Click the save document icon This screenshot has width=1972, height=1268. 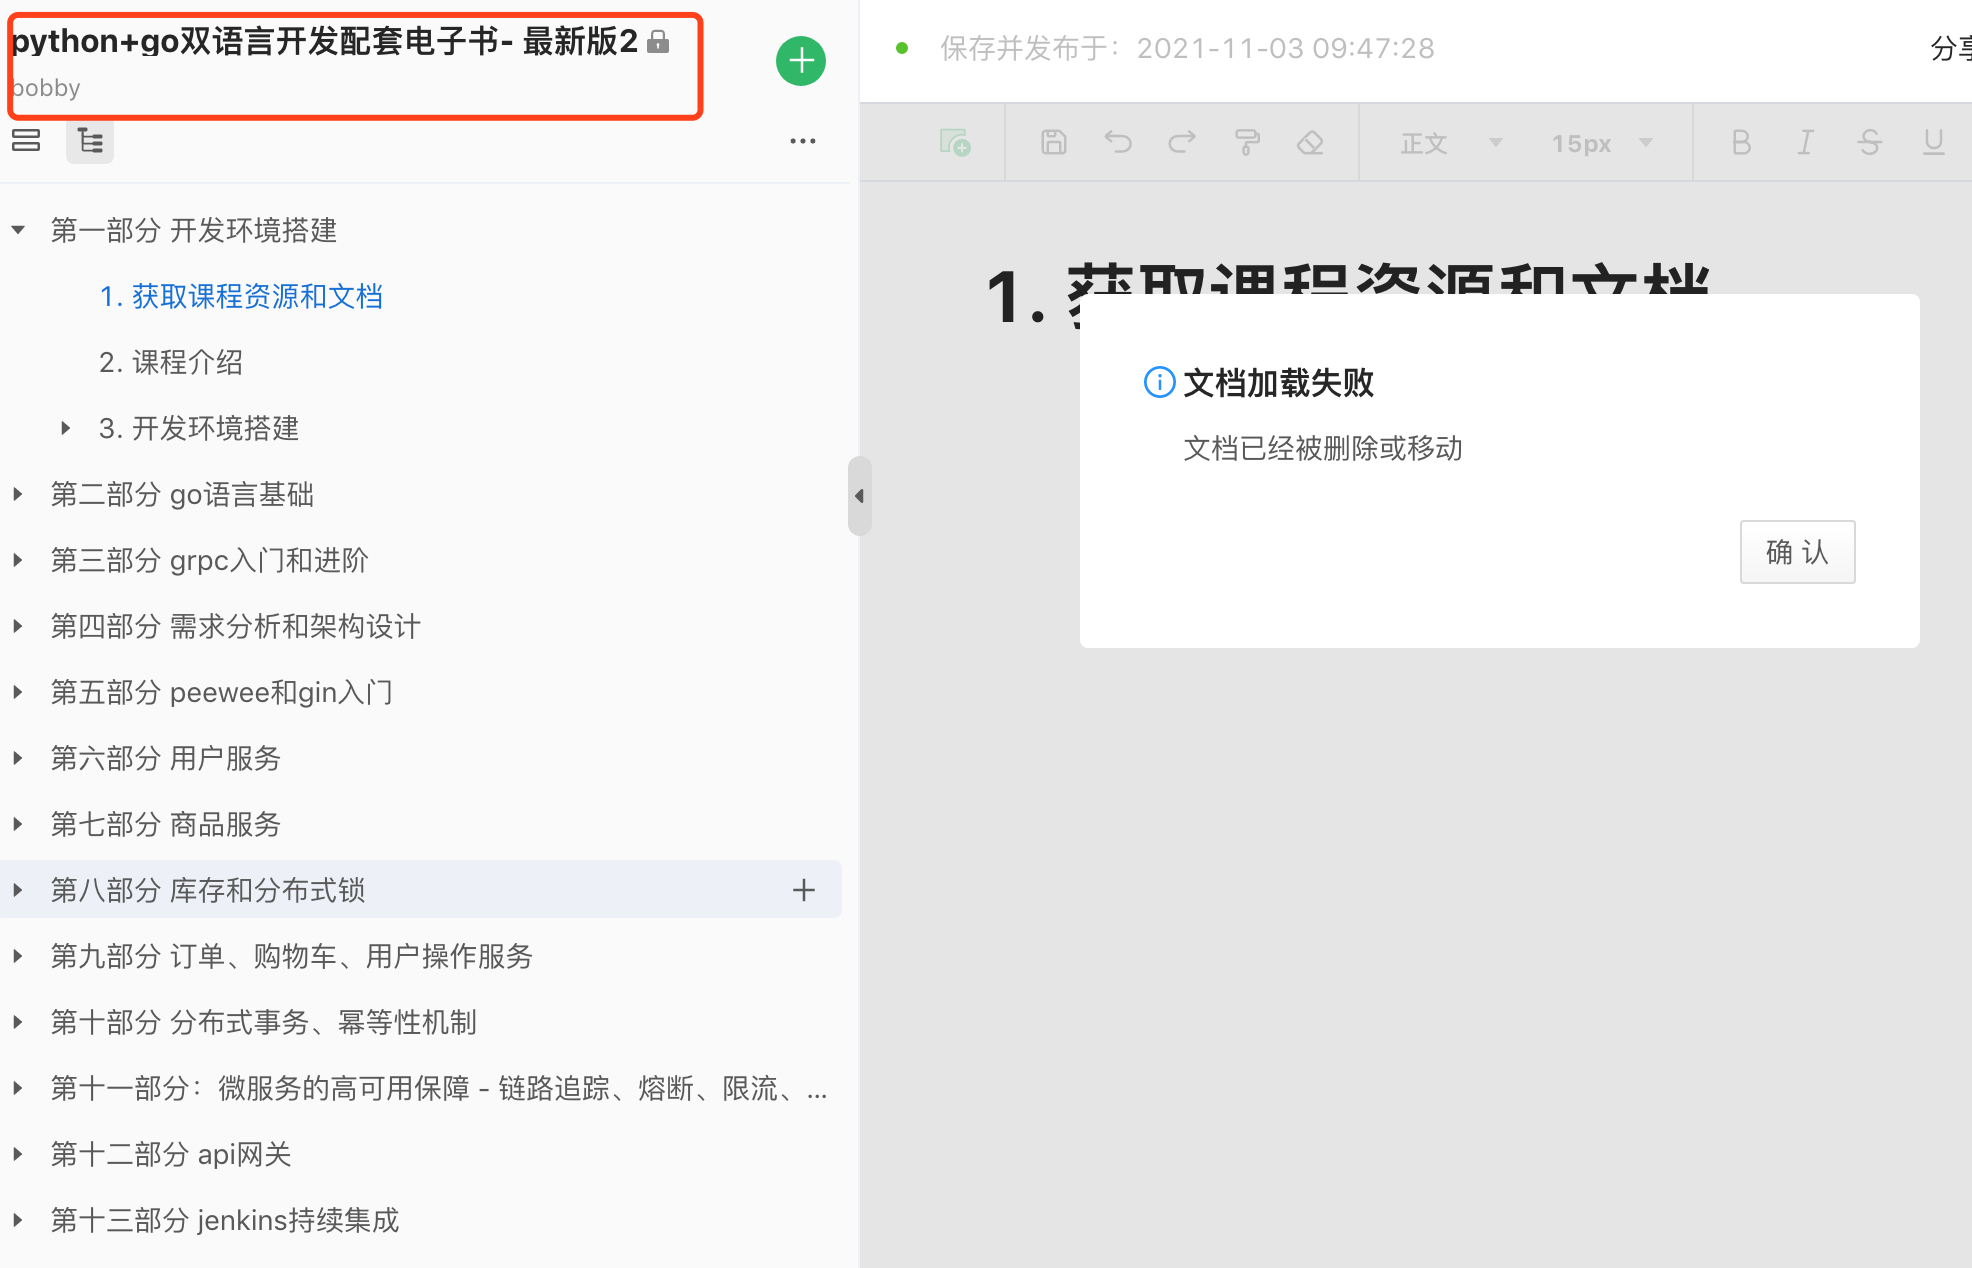click(x=1052, y=142)
